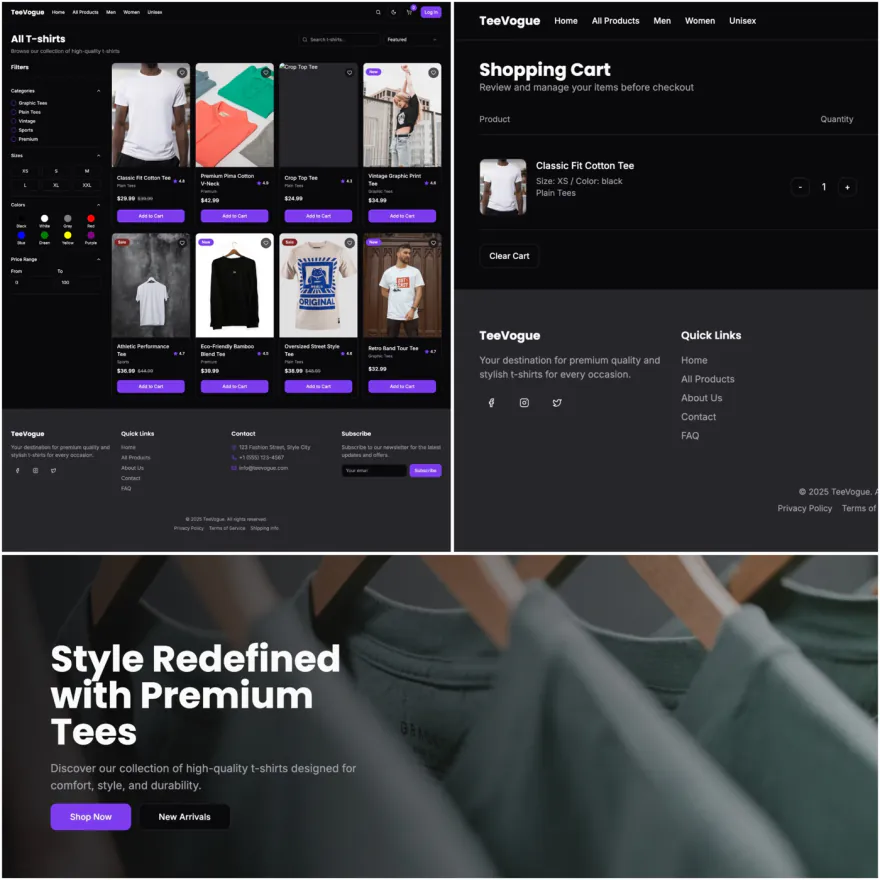880x880 pixels.
Task: Favorite the Classic Fit Cotton Tee heart icon
Action: pos(182,72)
